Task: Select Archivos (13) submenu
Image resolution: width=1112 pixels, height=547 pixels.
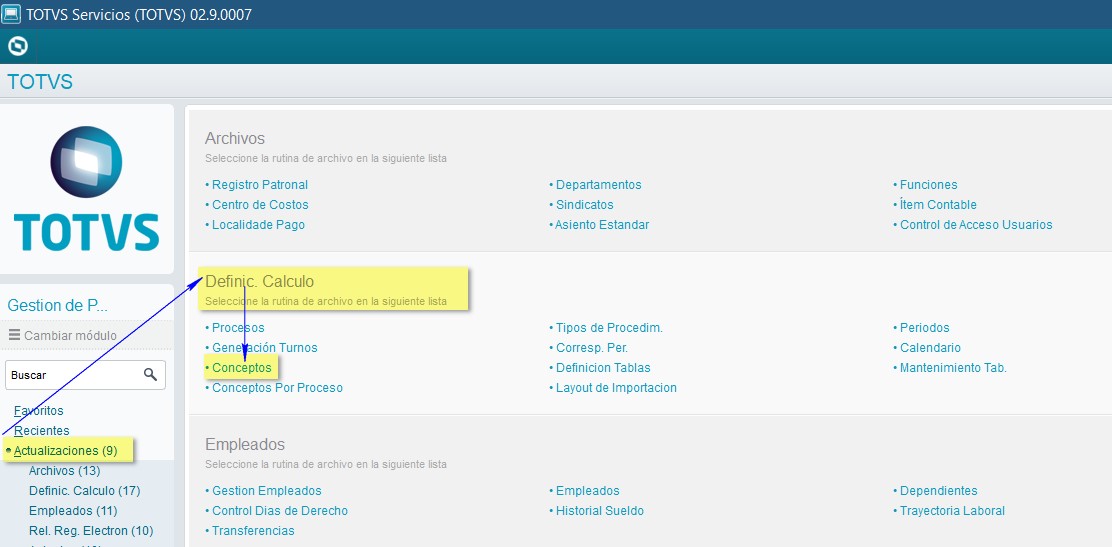Action: (x=65, y=470)
